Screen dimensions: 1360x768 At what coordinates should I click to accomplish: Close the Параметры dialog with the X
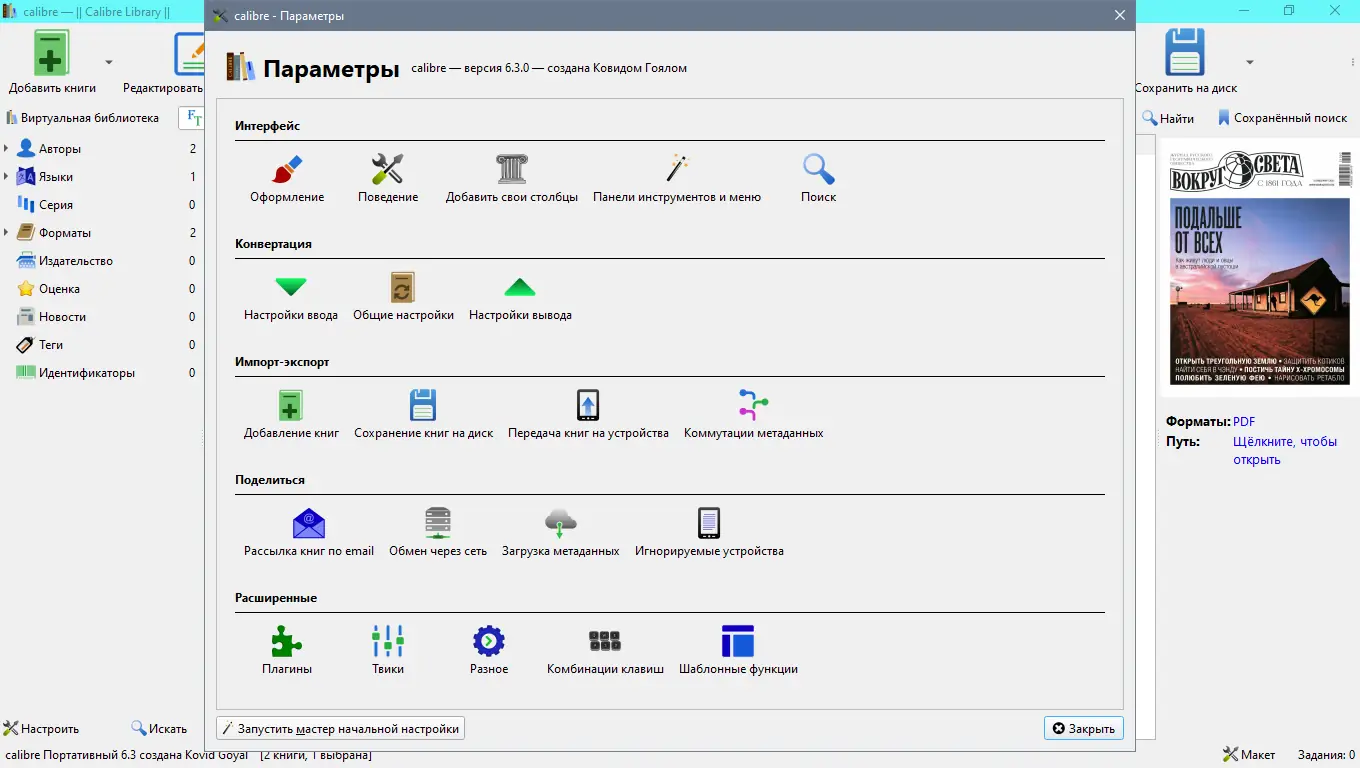click(1120, 15)
